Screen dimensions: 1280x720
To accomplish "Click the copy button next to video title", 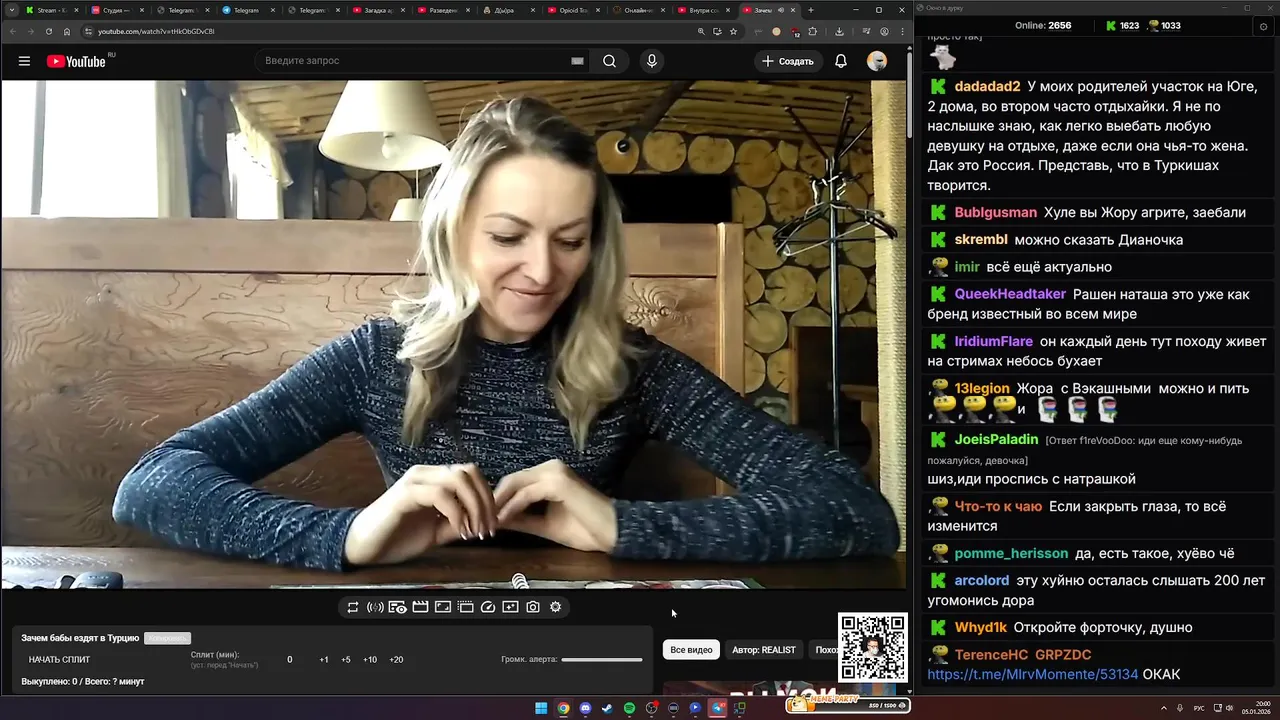I will click(x=167, y=638).
